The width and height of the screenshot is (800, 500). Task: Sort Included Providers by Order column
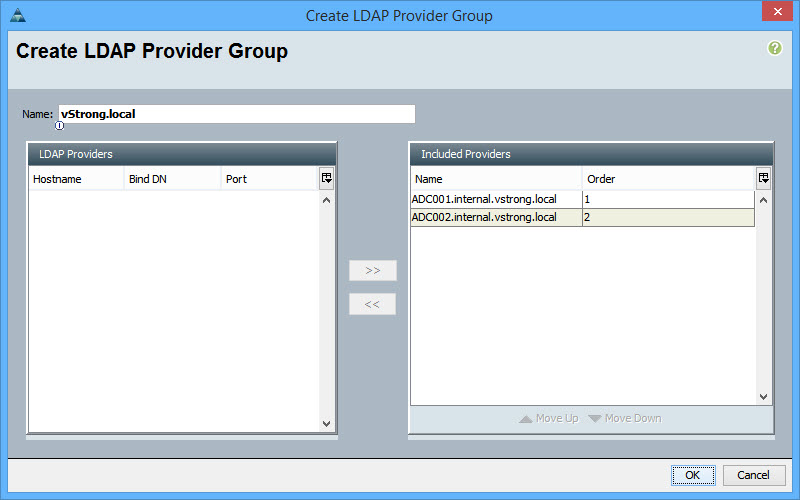pos(667,179)
